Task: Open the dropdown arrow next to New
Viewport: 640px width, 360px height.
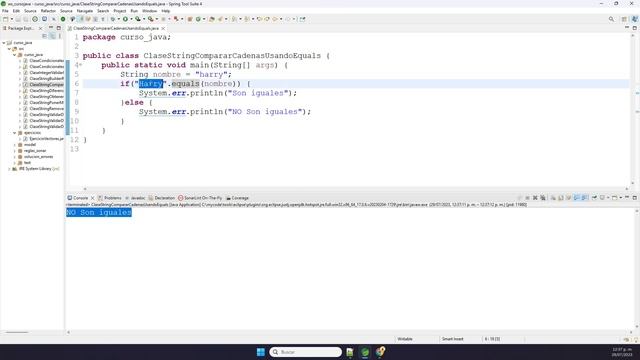Action: 11,19
